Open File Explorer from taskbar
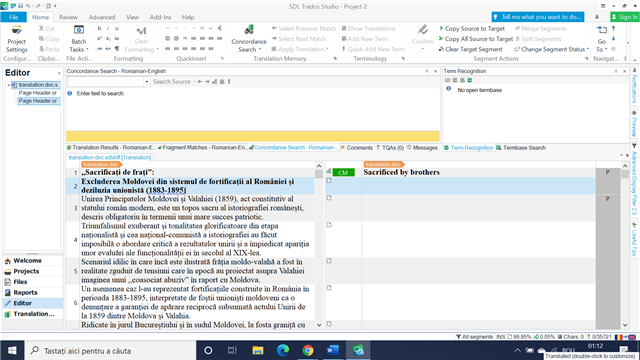This screenshot has width=640, height=360. point(258,350)
